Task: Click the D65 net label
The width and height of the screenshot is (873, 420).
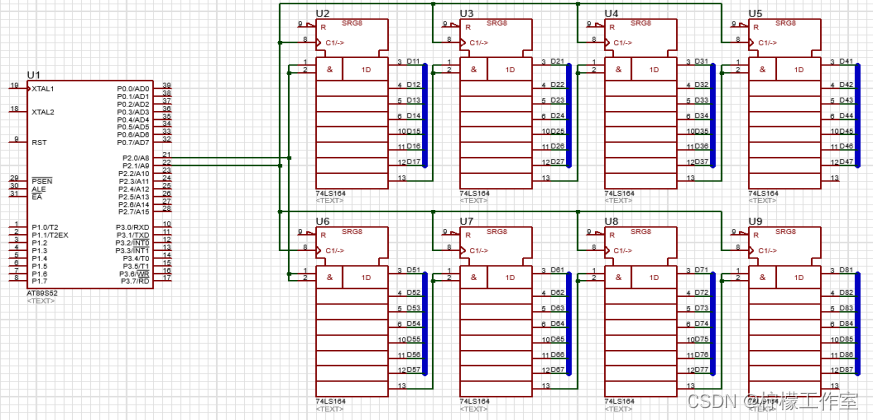Action: 558,339
